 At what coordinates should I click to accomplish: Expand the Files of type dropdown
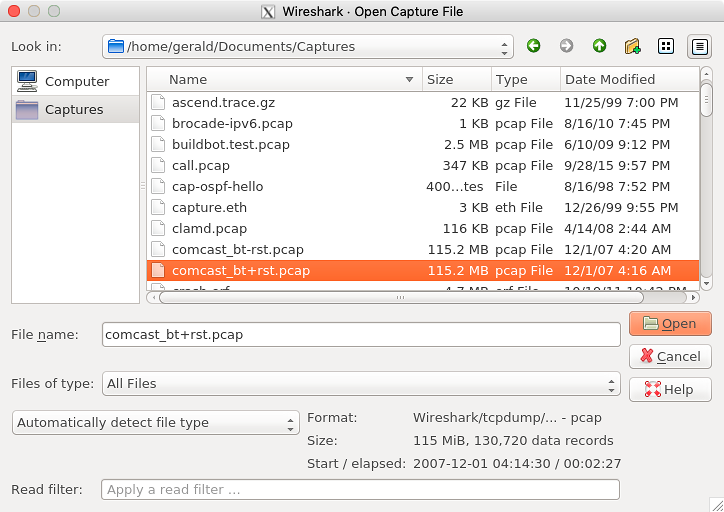360,383
